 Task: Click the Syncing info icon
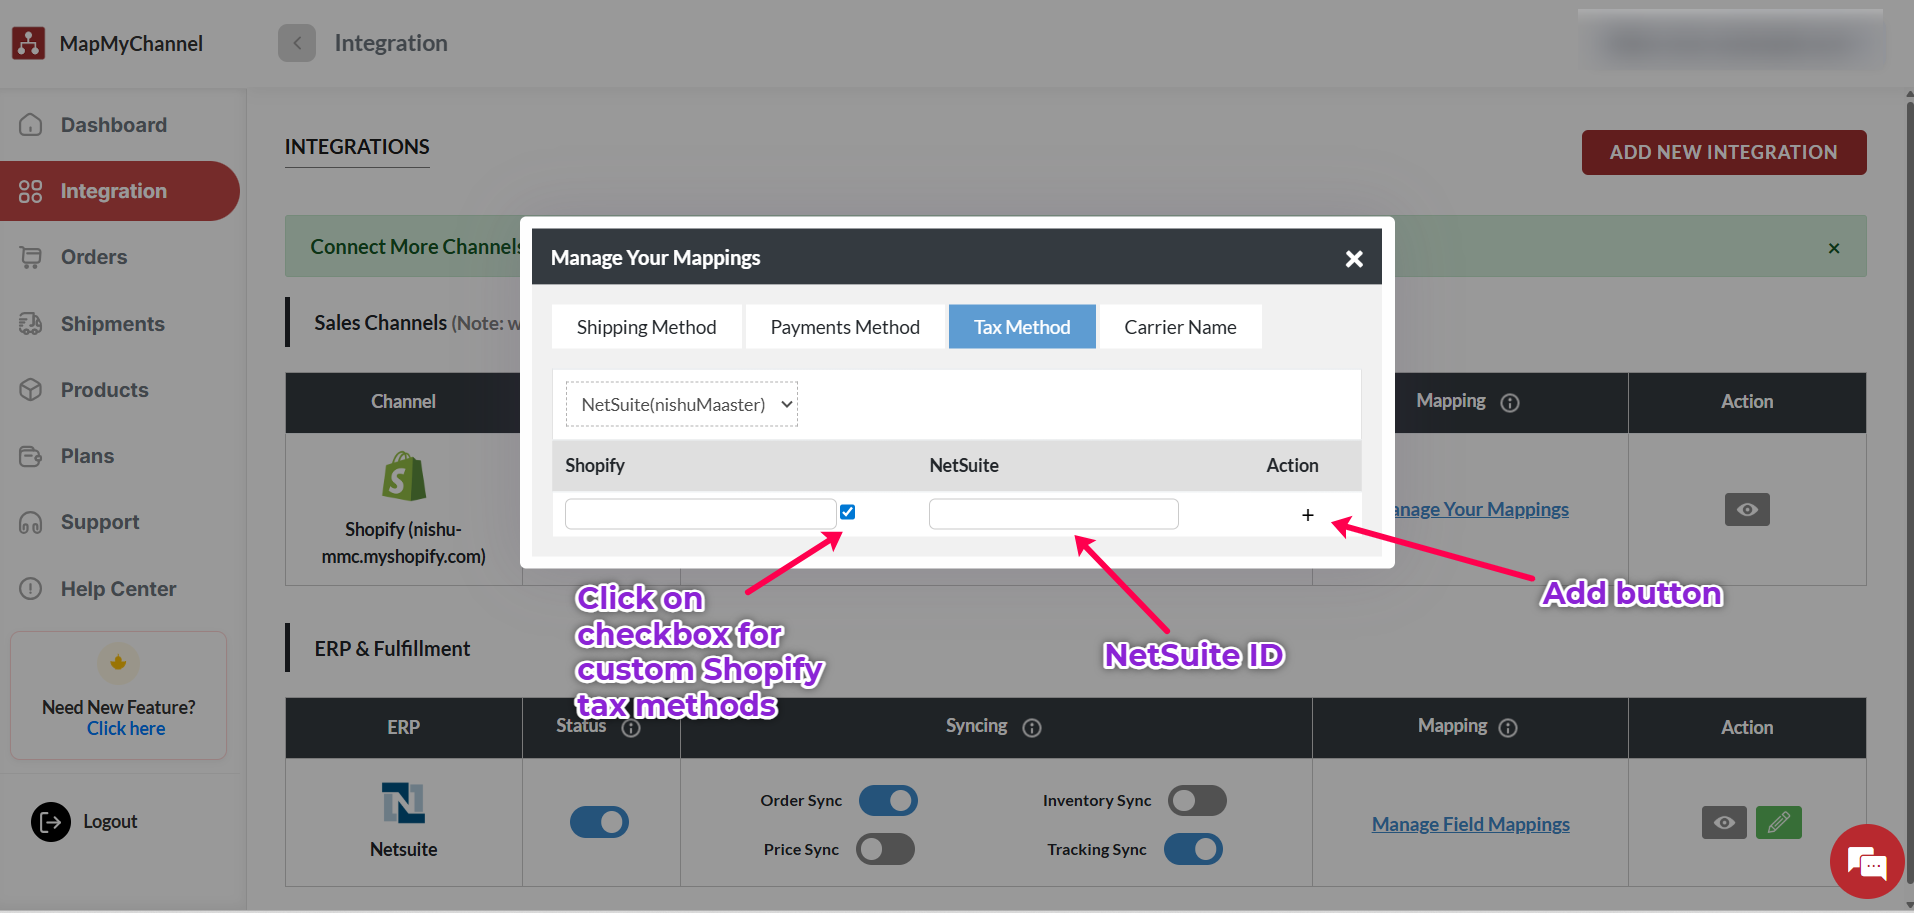(1032, 728)
